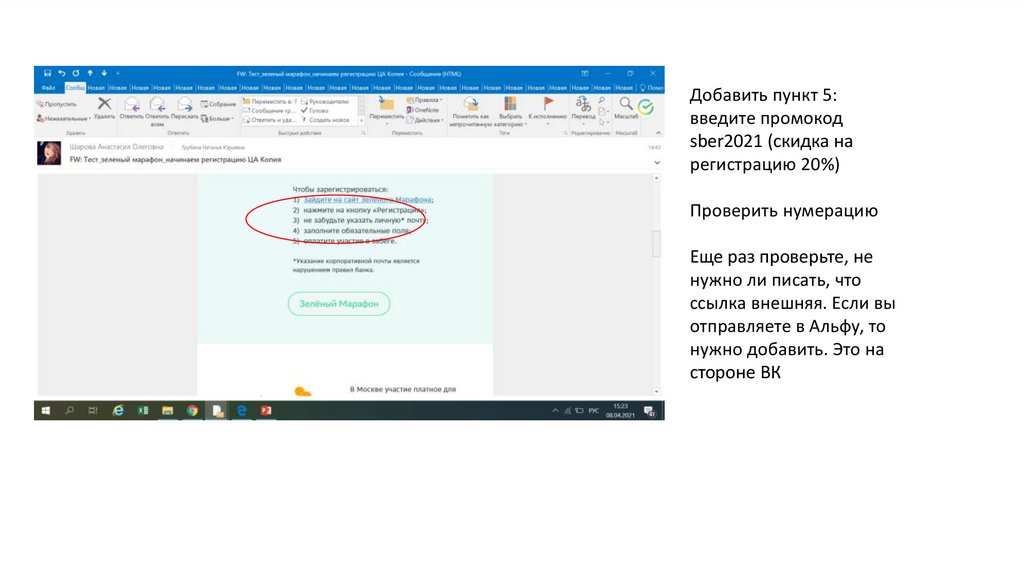The image size is (1024, 574).
Task: Show hidden tray icons with the chevron
Action: pyautogui.click(x=555, y=411)
